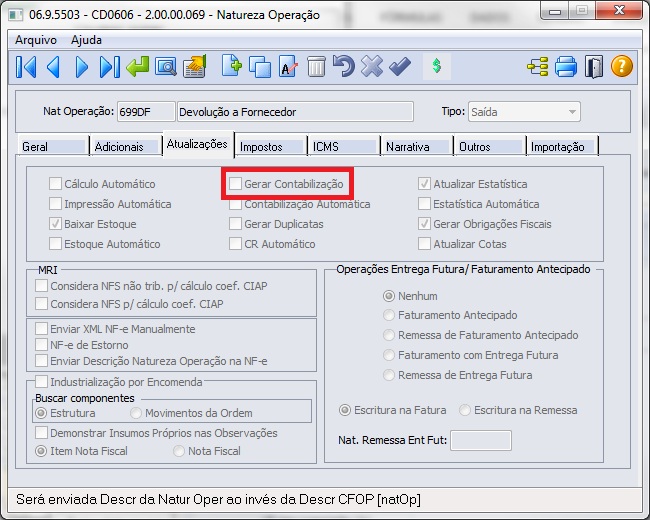Open the Arquivo menu

point(36,40)
